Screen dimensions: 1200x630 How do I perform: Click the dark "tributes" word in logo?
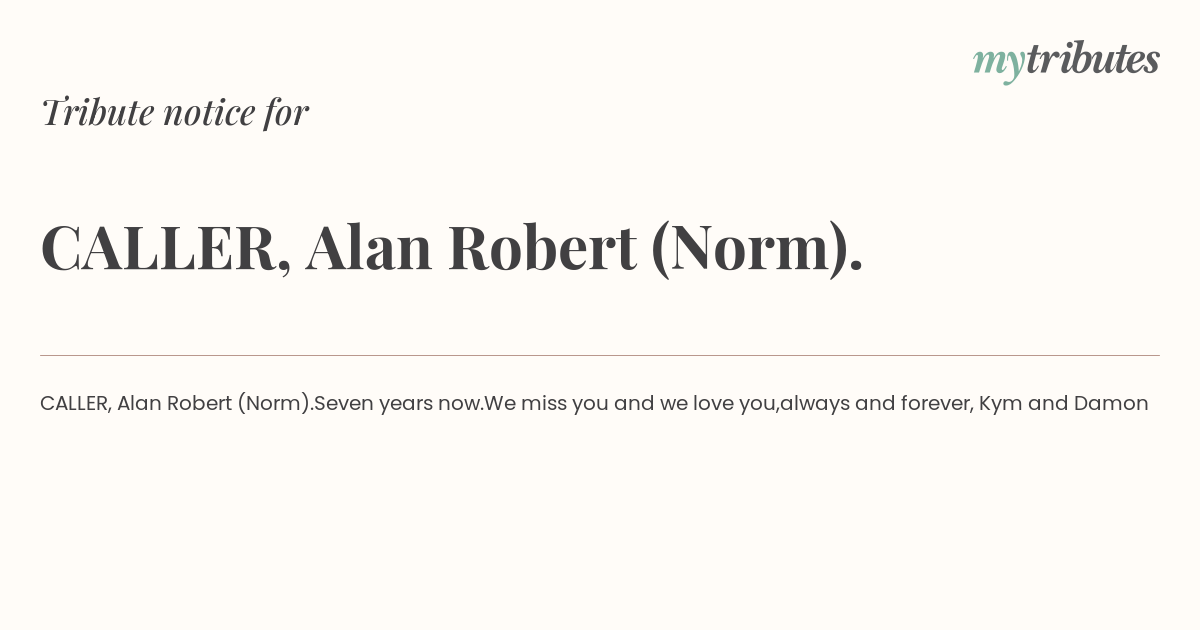coord(1093,59)
